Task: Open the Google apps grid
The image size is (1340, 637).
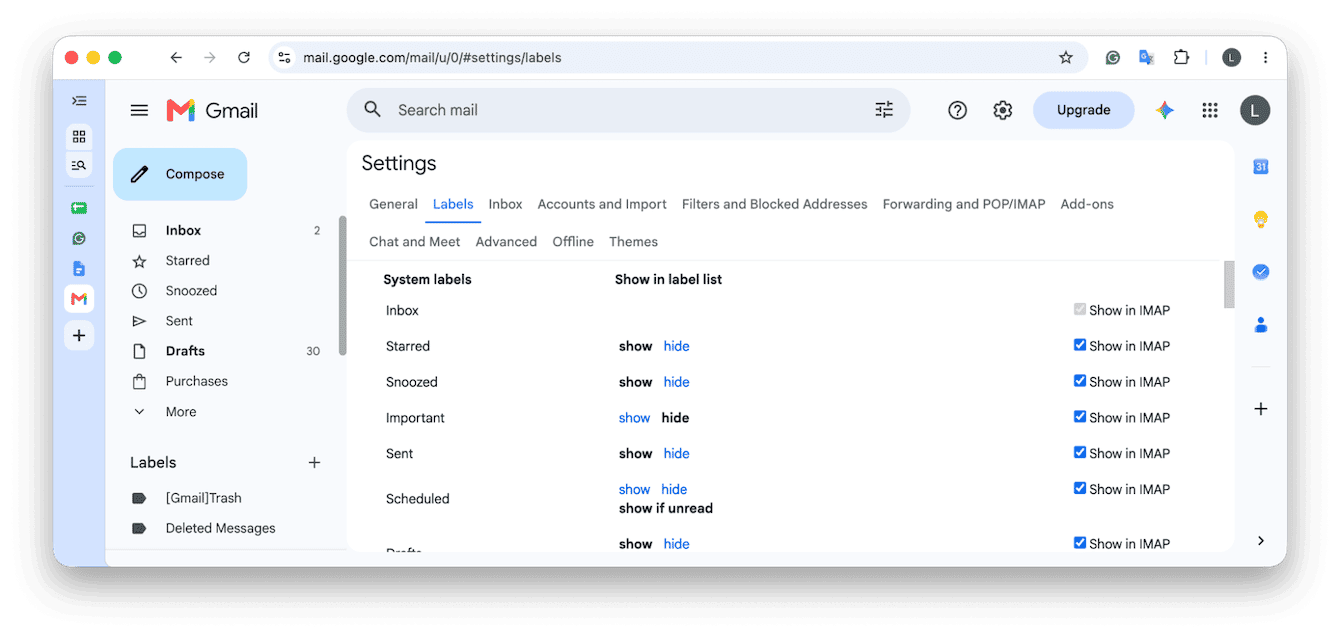Action: tap(1210, 110)
